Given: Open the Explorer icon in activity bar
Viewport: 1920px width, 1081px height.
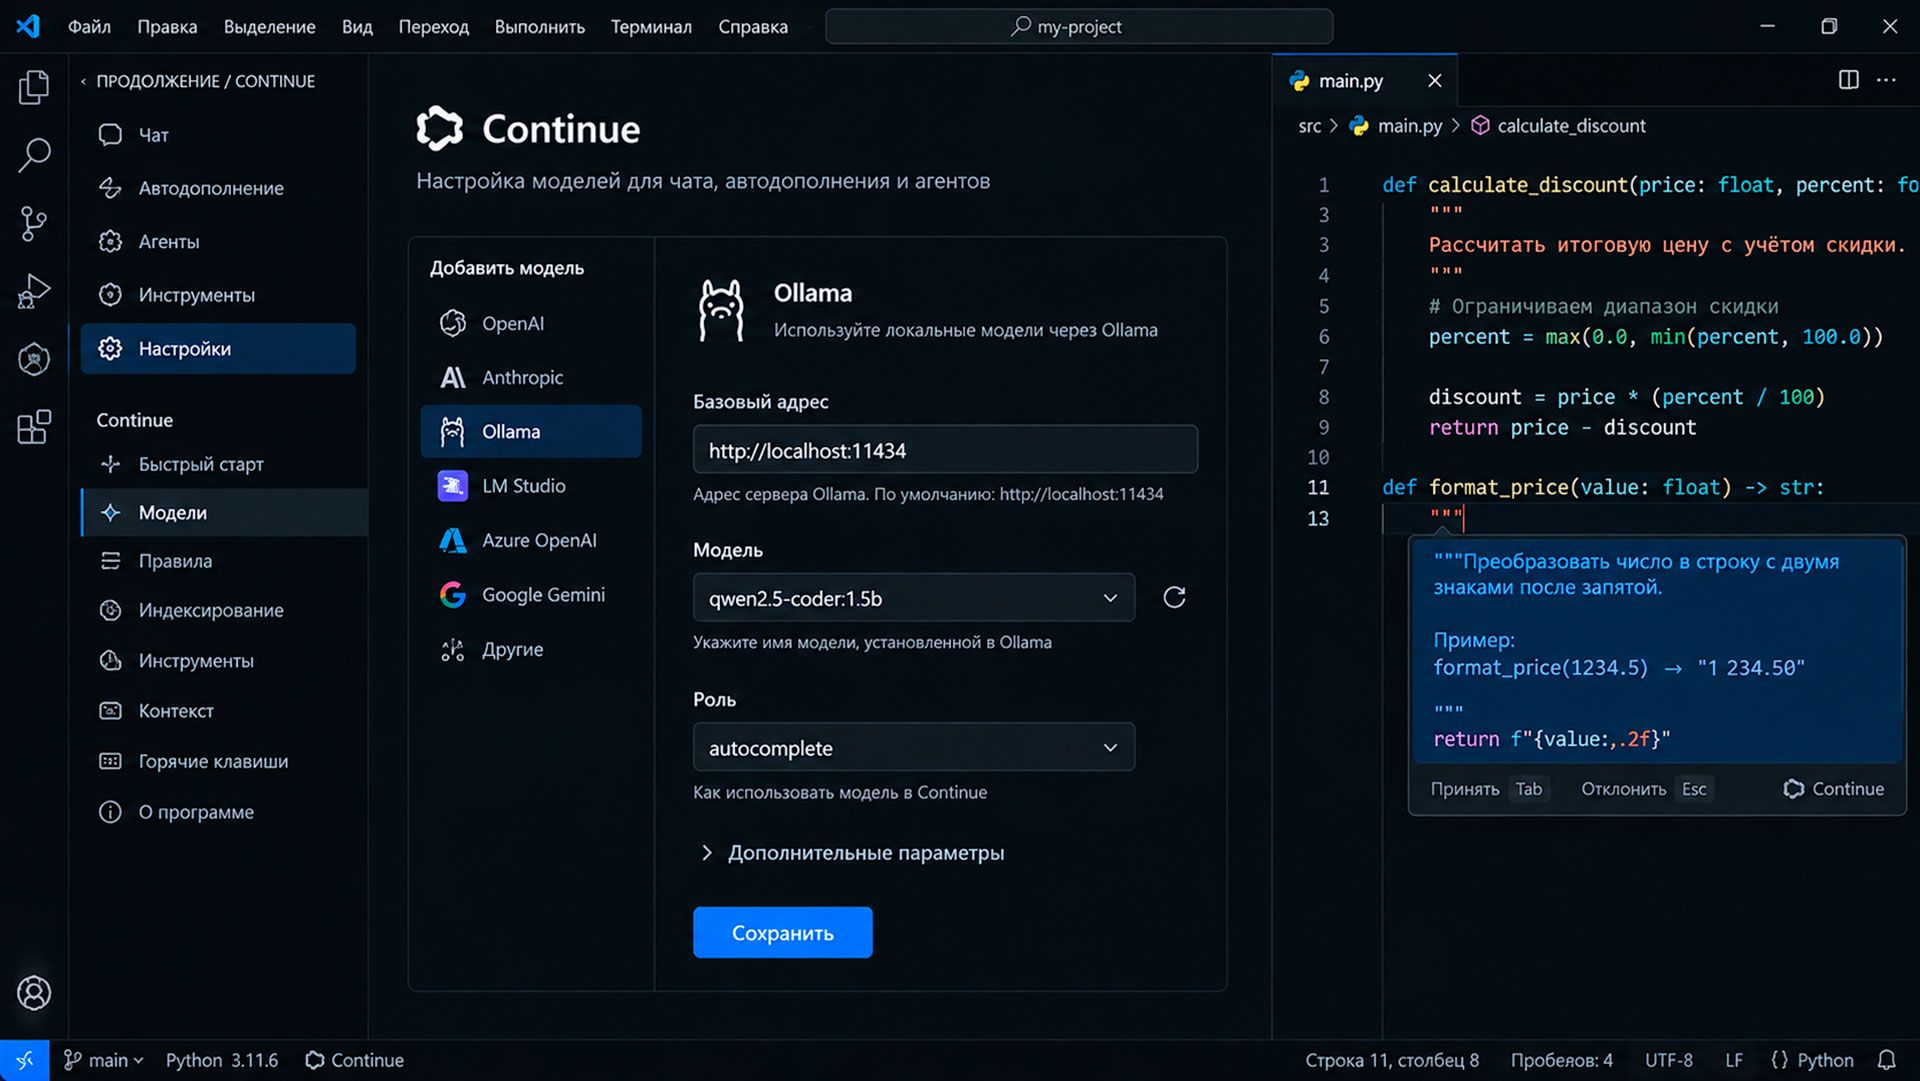Looking at the screenshot, I should click(34, 87).
